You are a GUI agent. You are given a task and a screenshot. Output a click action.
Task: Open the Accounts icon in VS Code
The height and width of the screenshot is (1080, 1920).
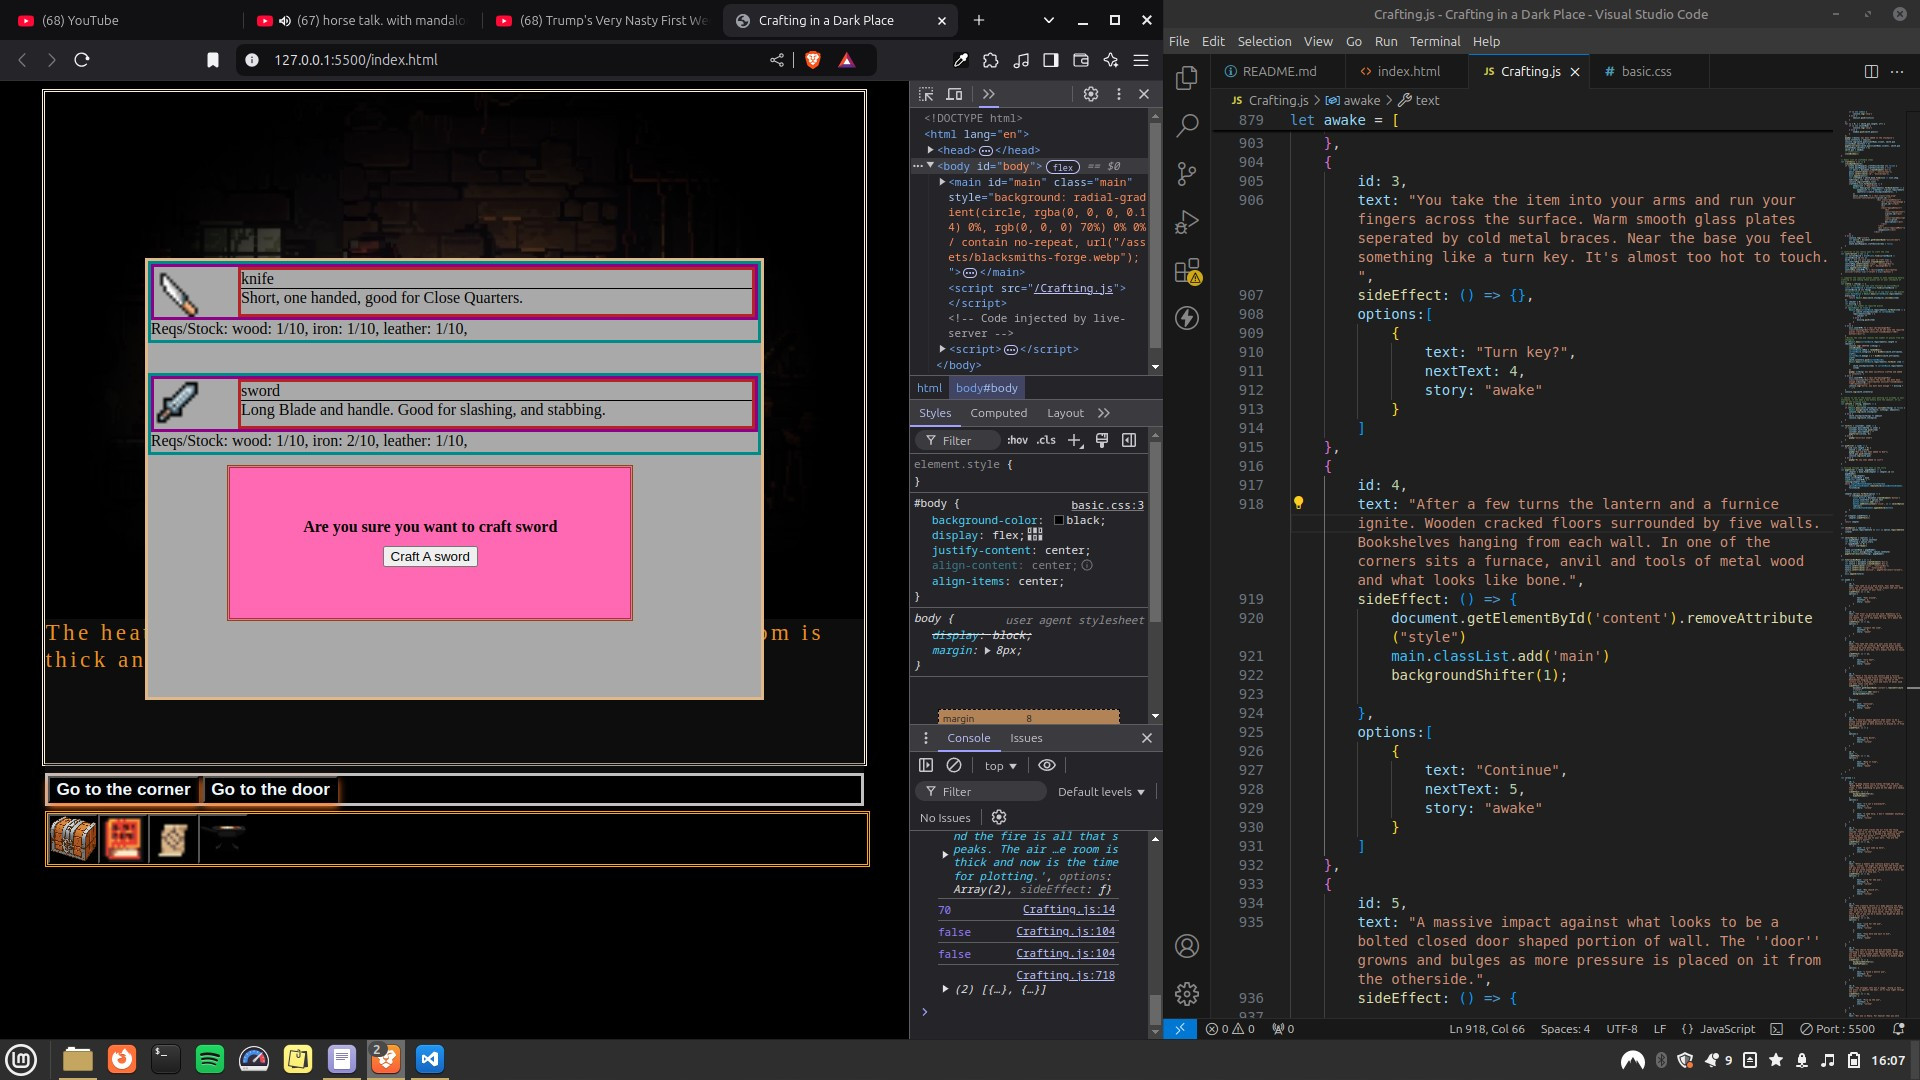click(1187, 946)
